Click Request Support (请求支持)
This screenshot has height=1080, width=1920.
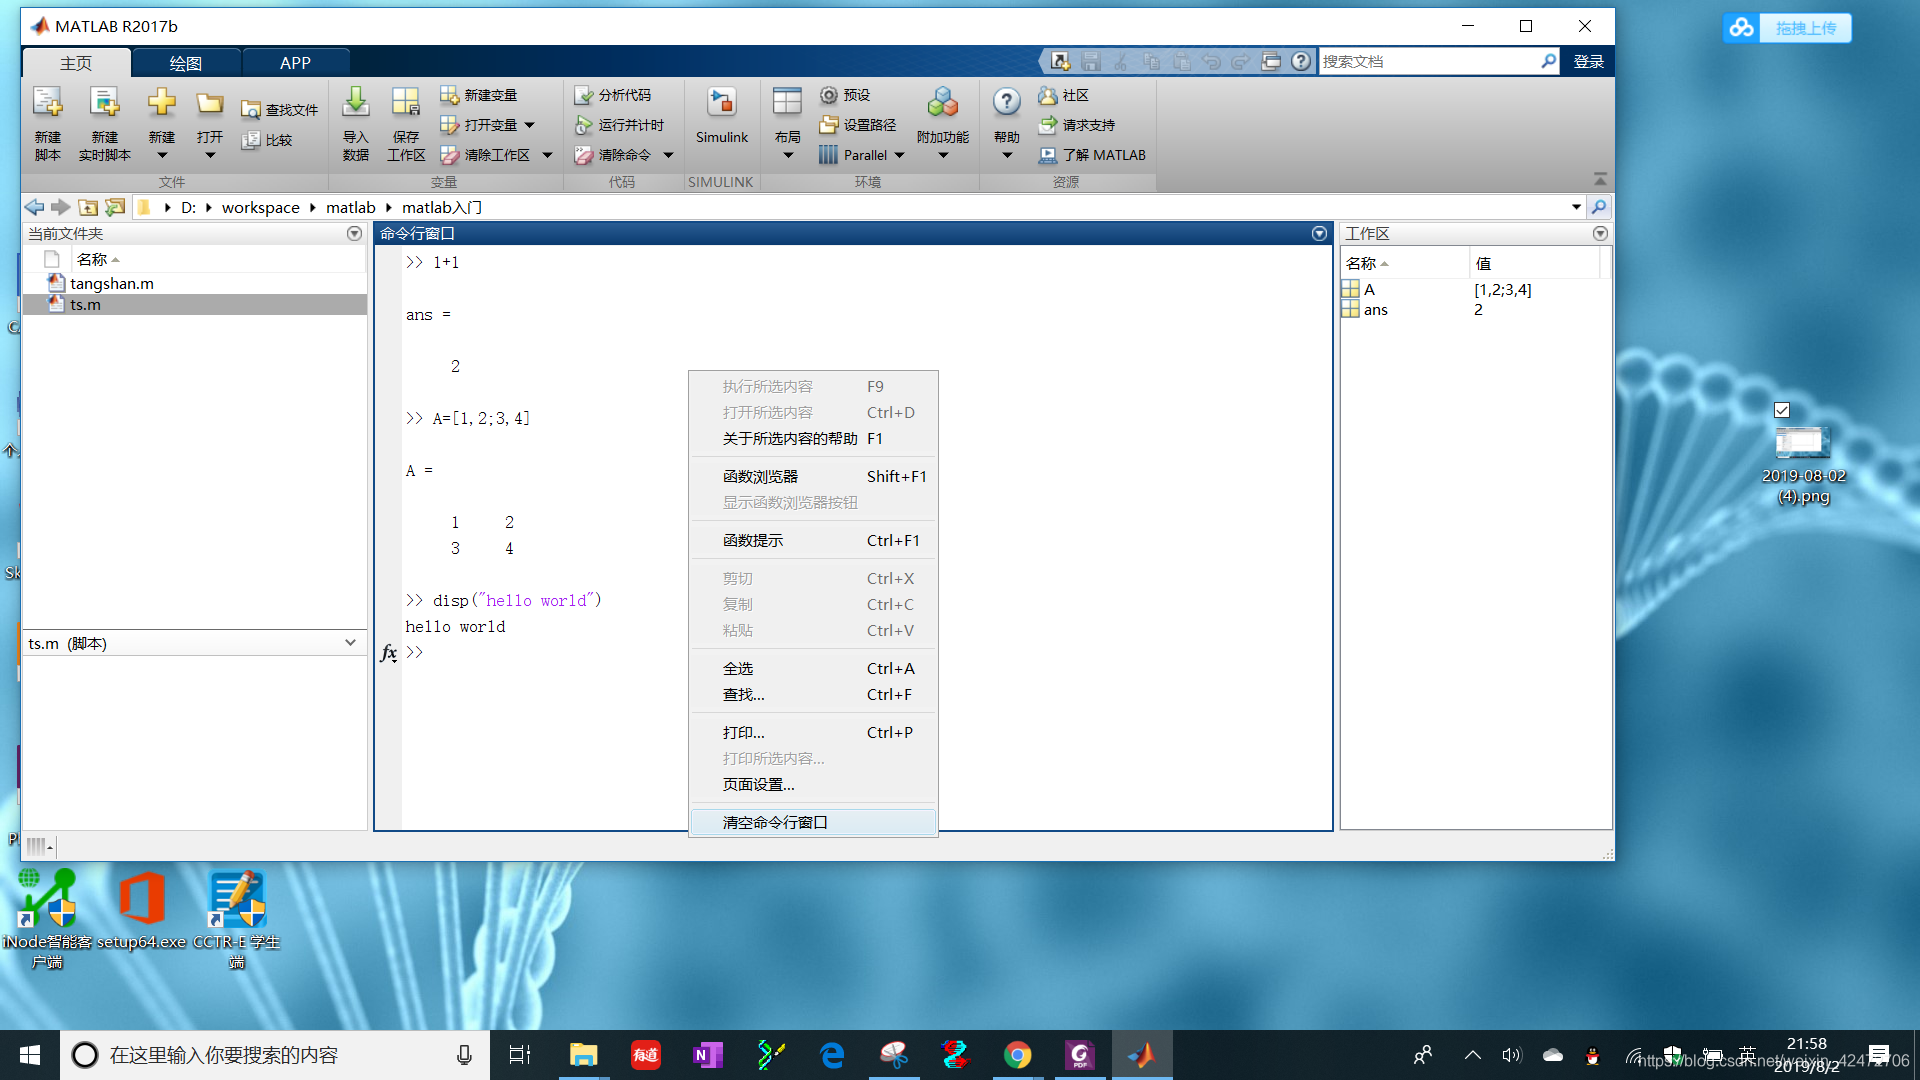[1077, 125]
